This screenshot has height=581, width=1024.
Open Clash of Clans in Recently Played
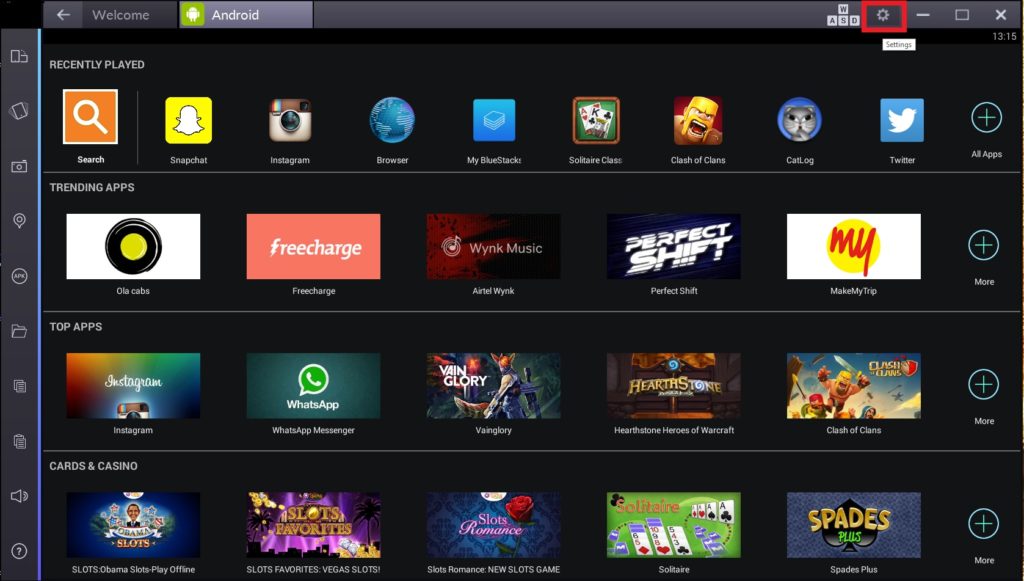[x=698, y=120]
